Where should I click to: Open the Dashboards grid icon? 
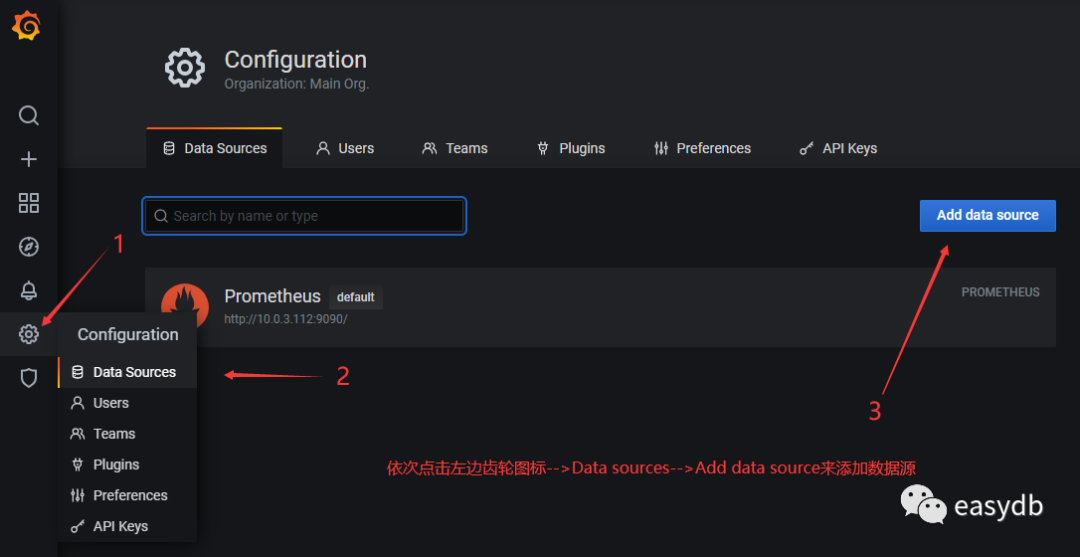point(29,203)
